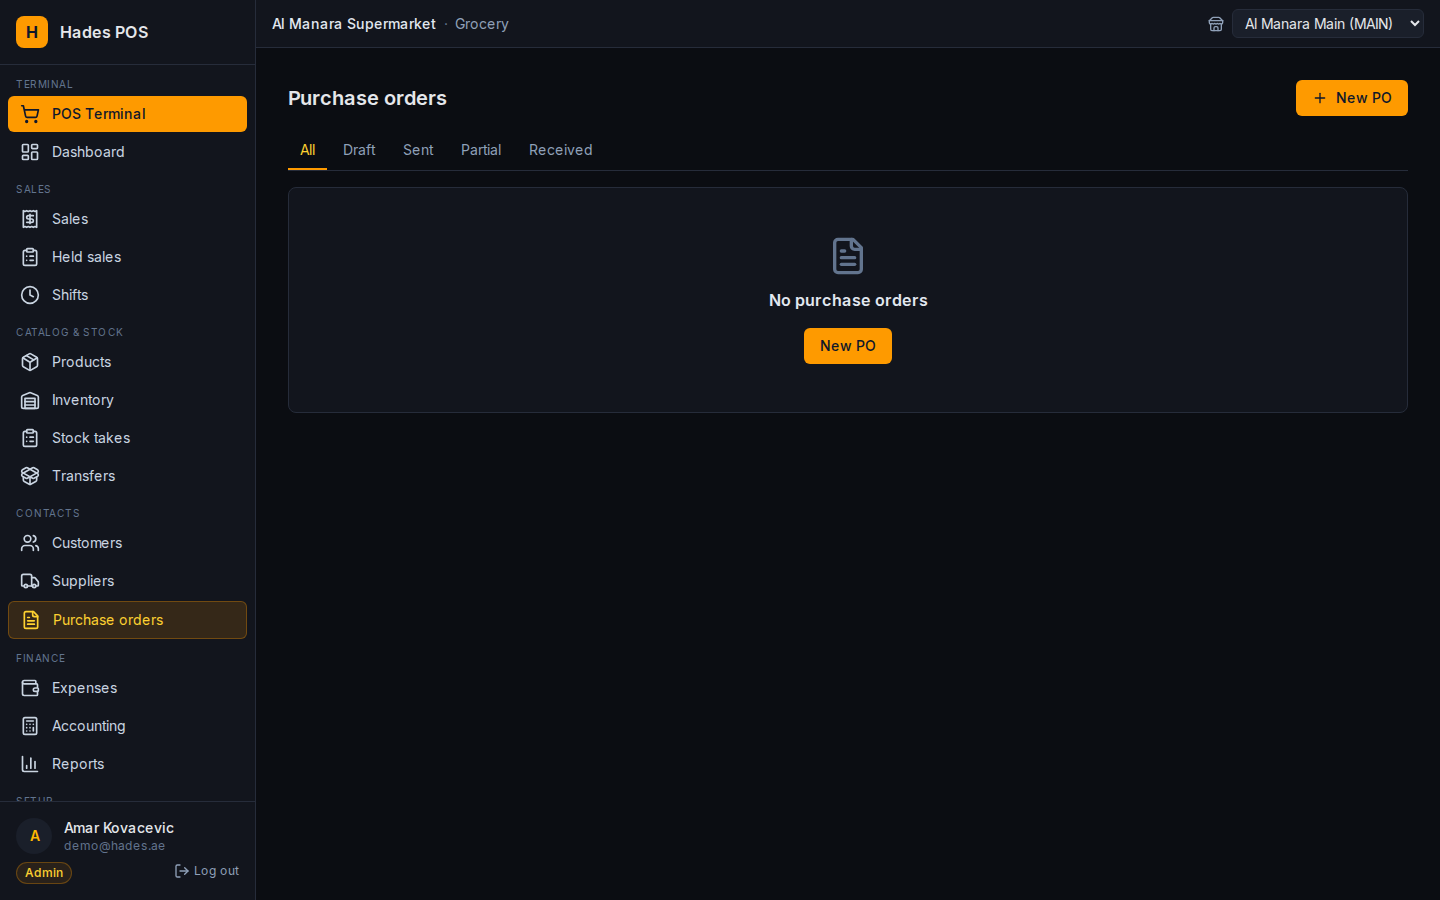Click the Sales receipt icon
Viewport: 1440px width, 900px height.
(x=30, y=219)
